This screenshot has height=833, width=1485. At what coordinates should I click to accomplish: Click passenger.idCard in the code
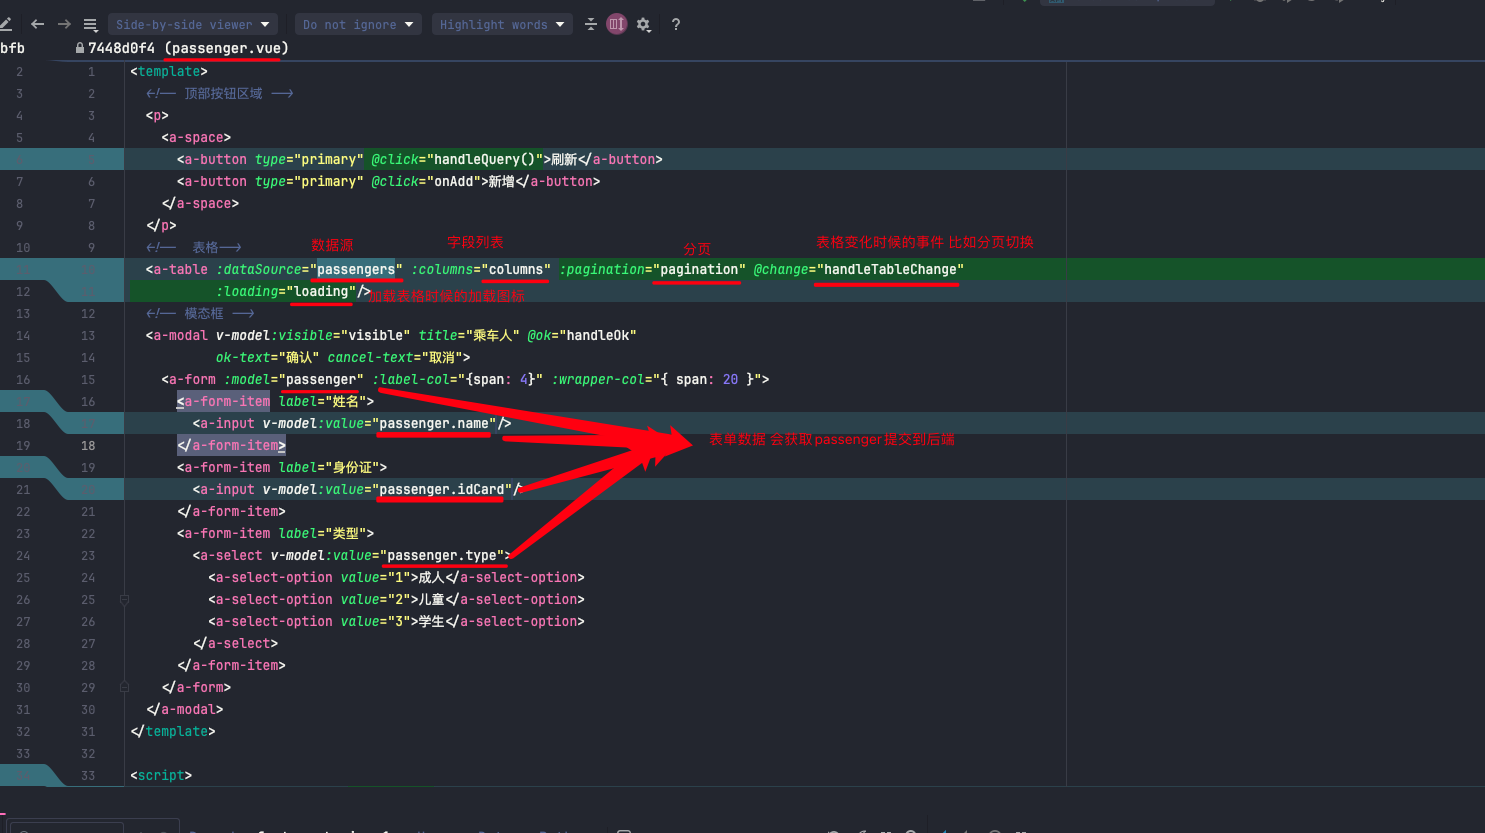441,489
